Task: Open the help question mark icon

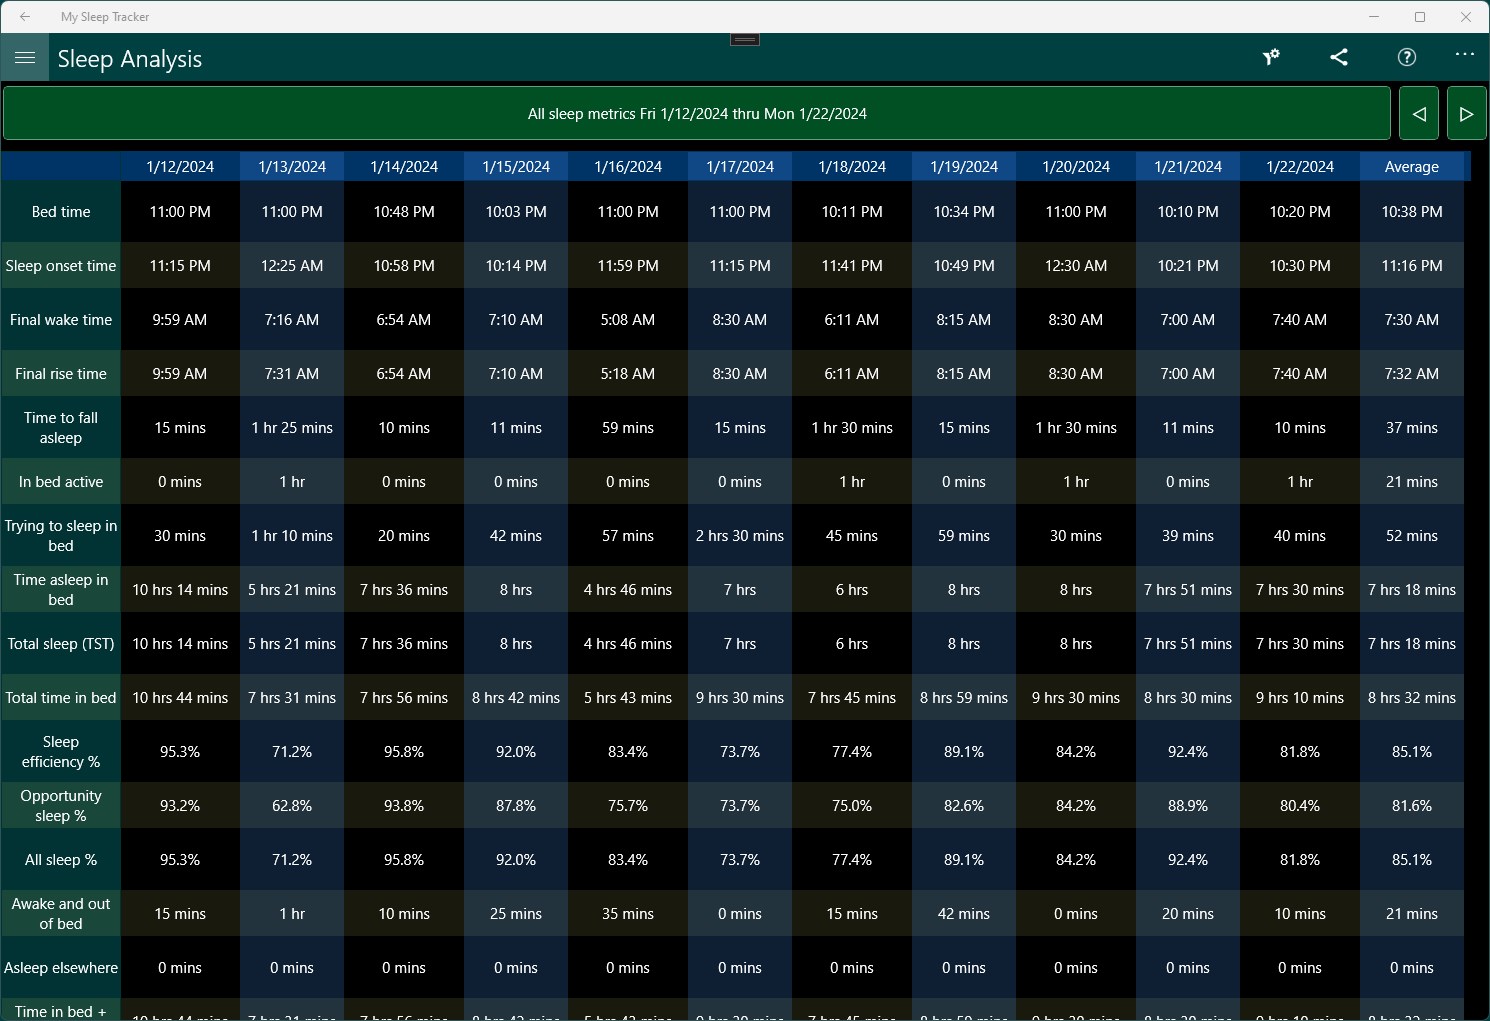Action: click(1407, 58)
